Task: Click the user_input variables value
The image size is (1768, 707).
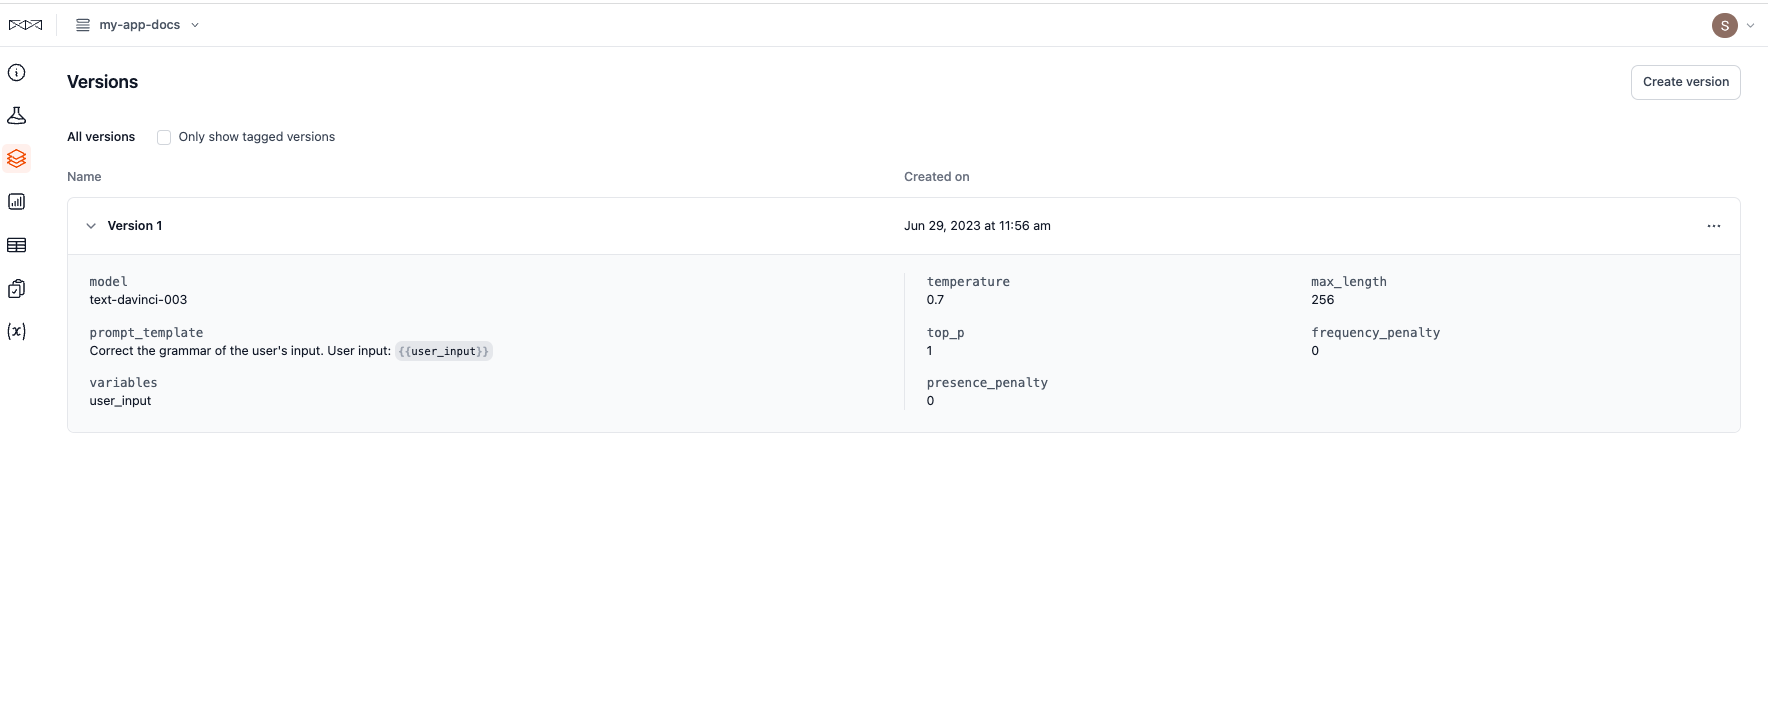Action: click(120, 401)
